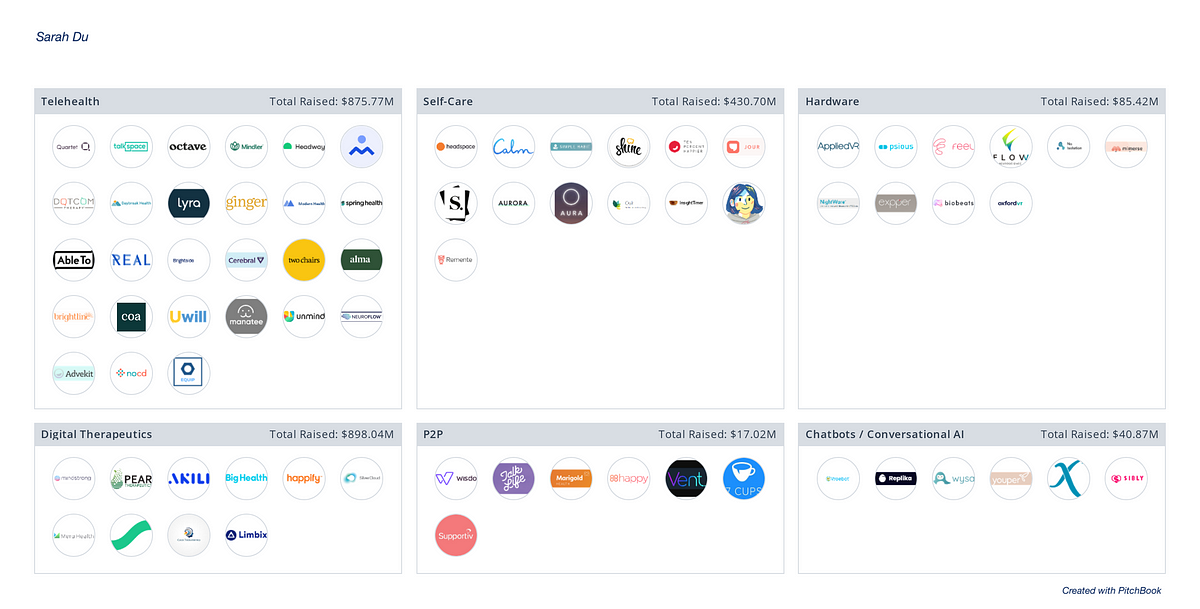Image resolution: width=1200 pixels, height=609 pixels.
Task: Select the Aurora logo
Action: coord(514,203)
